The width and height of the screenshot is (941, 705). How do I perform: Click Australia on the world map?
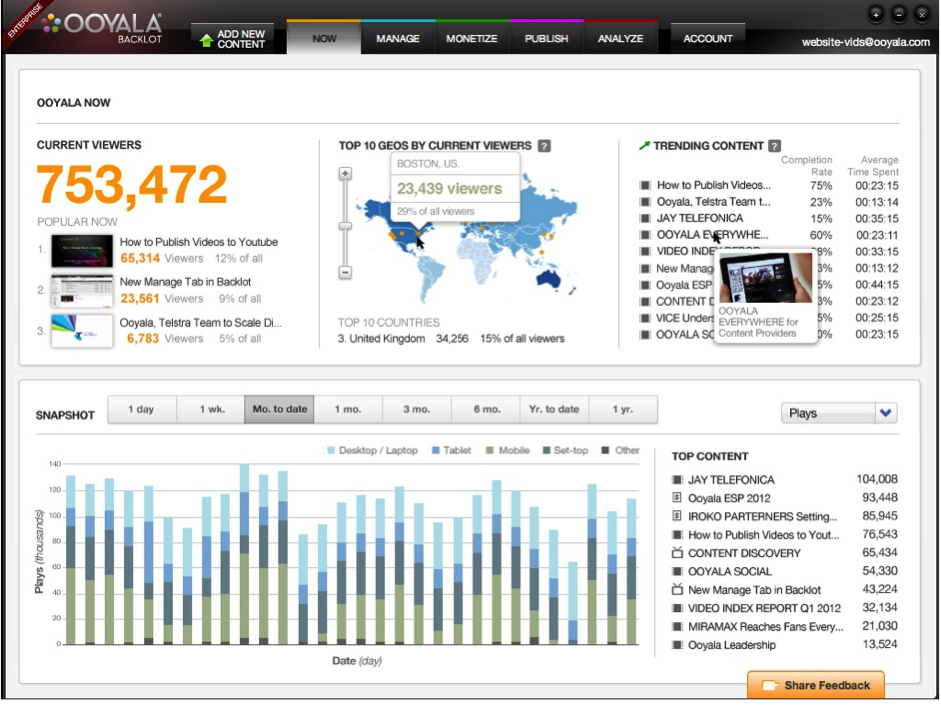549,278
